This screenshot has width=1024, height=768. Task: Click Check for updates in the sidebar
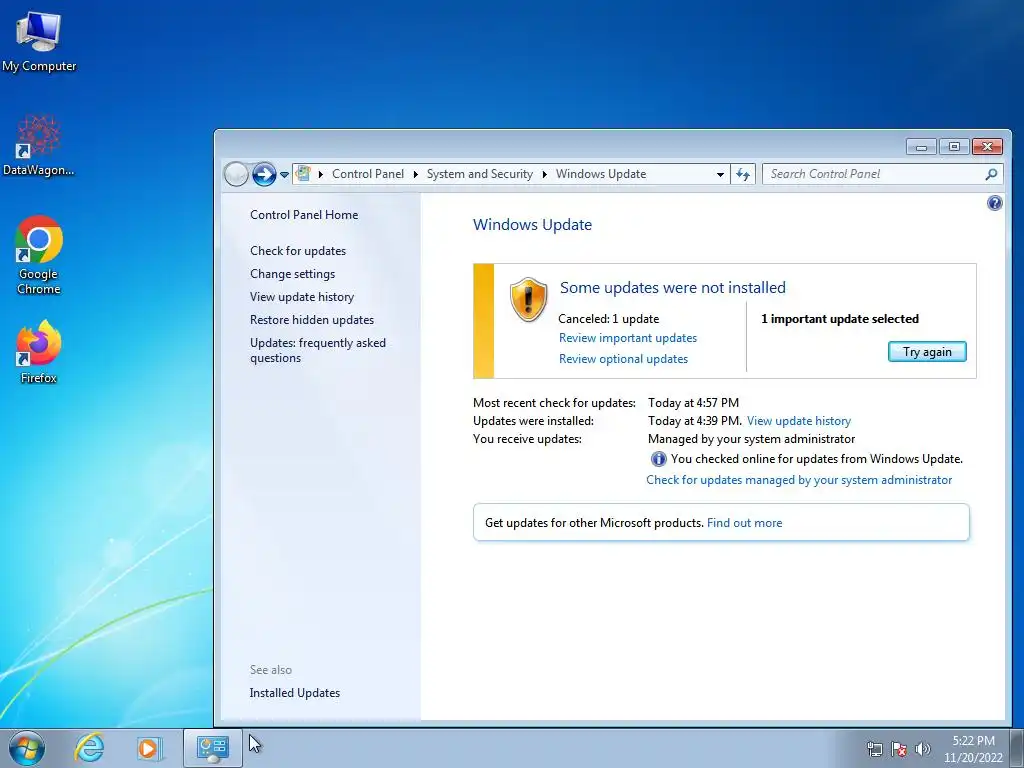tap(298, 251)
